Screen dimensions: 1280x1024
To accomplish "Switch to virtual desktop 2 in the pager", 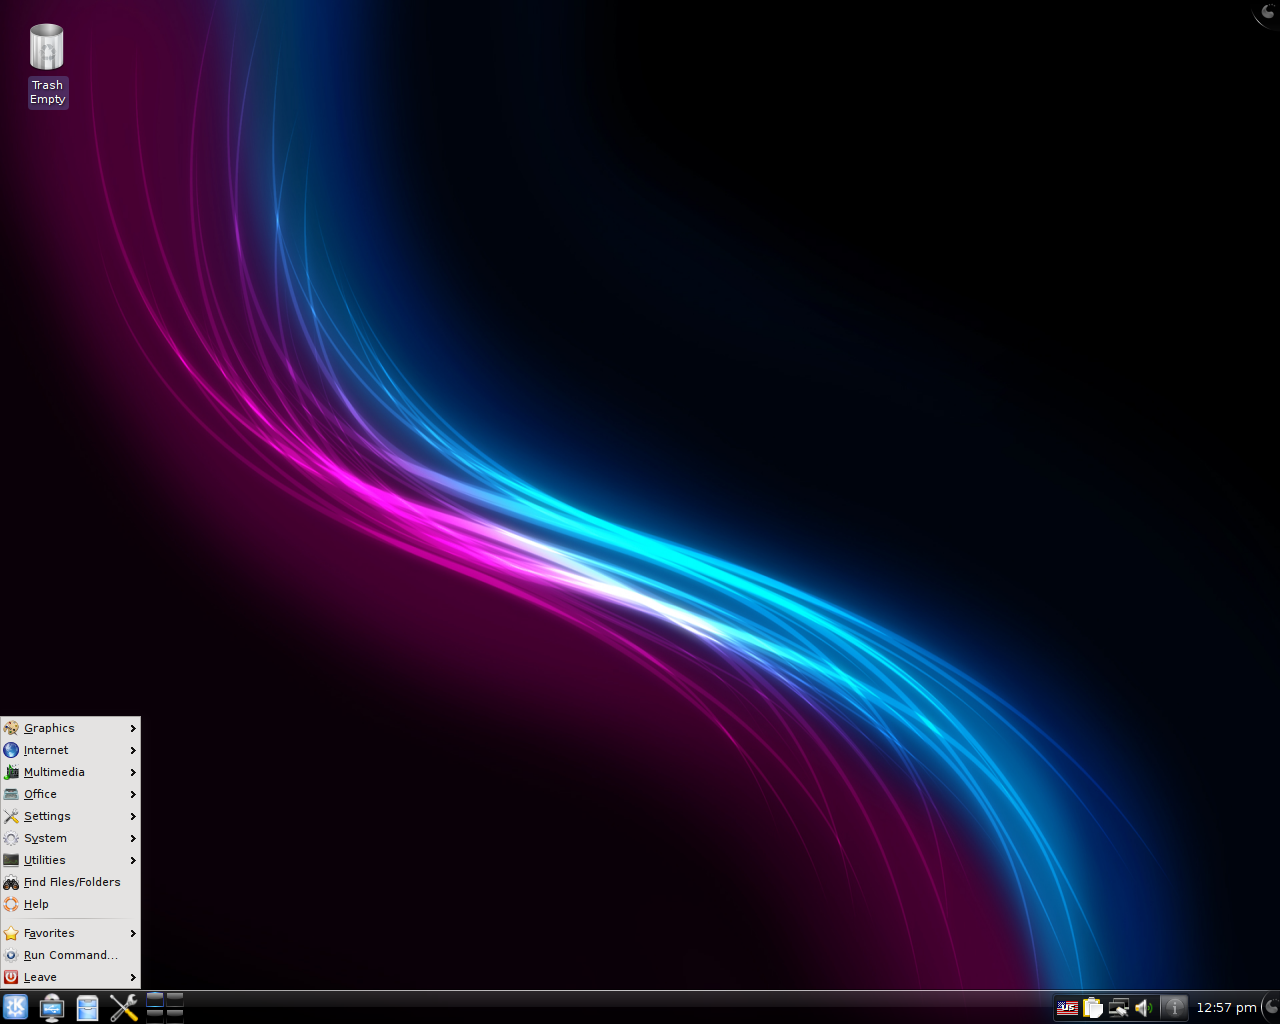I will point(176,1000).
